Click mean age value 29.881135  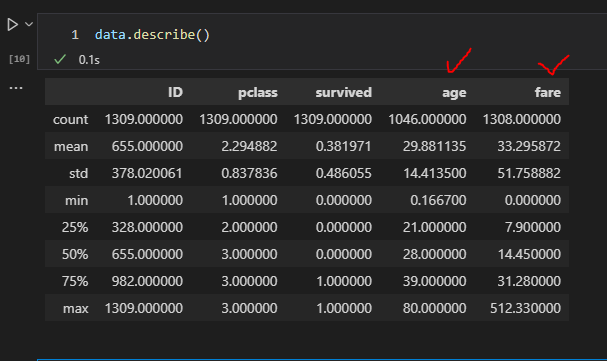[x=434, y=146]
